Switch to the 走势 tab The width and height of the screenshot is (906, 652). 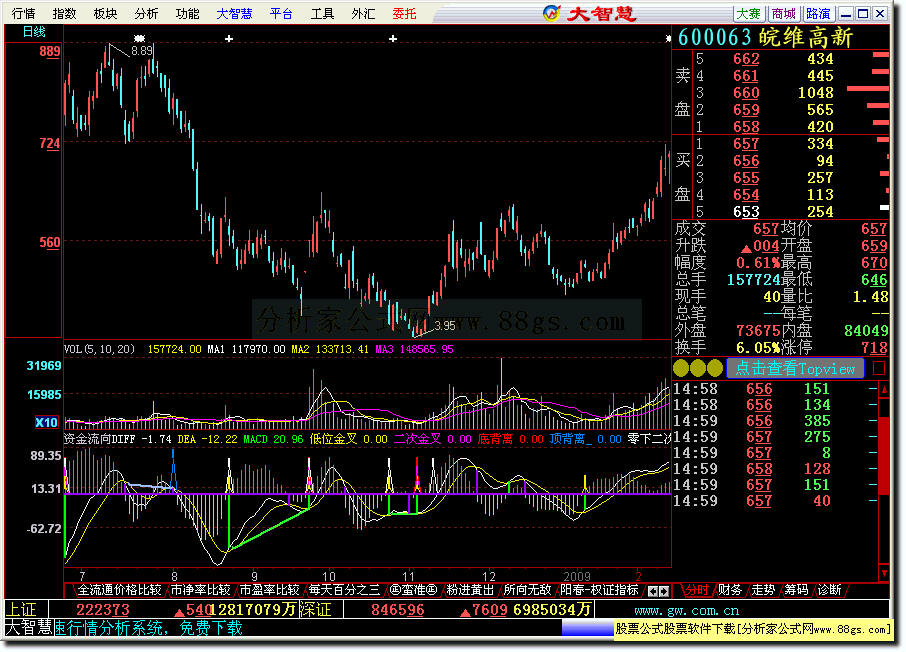[x=763, y=590]
